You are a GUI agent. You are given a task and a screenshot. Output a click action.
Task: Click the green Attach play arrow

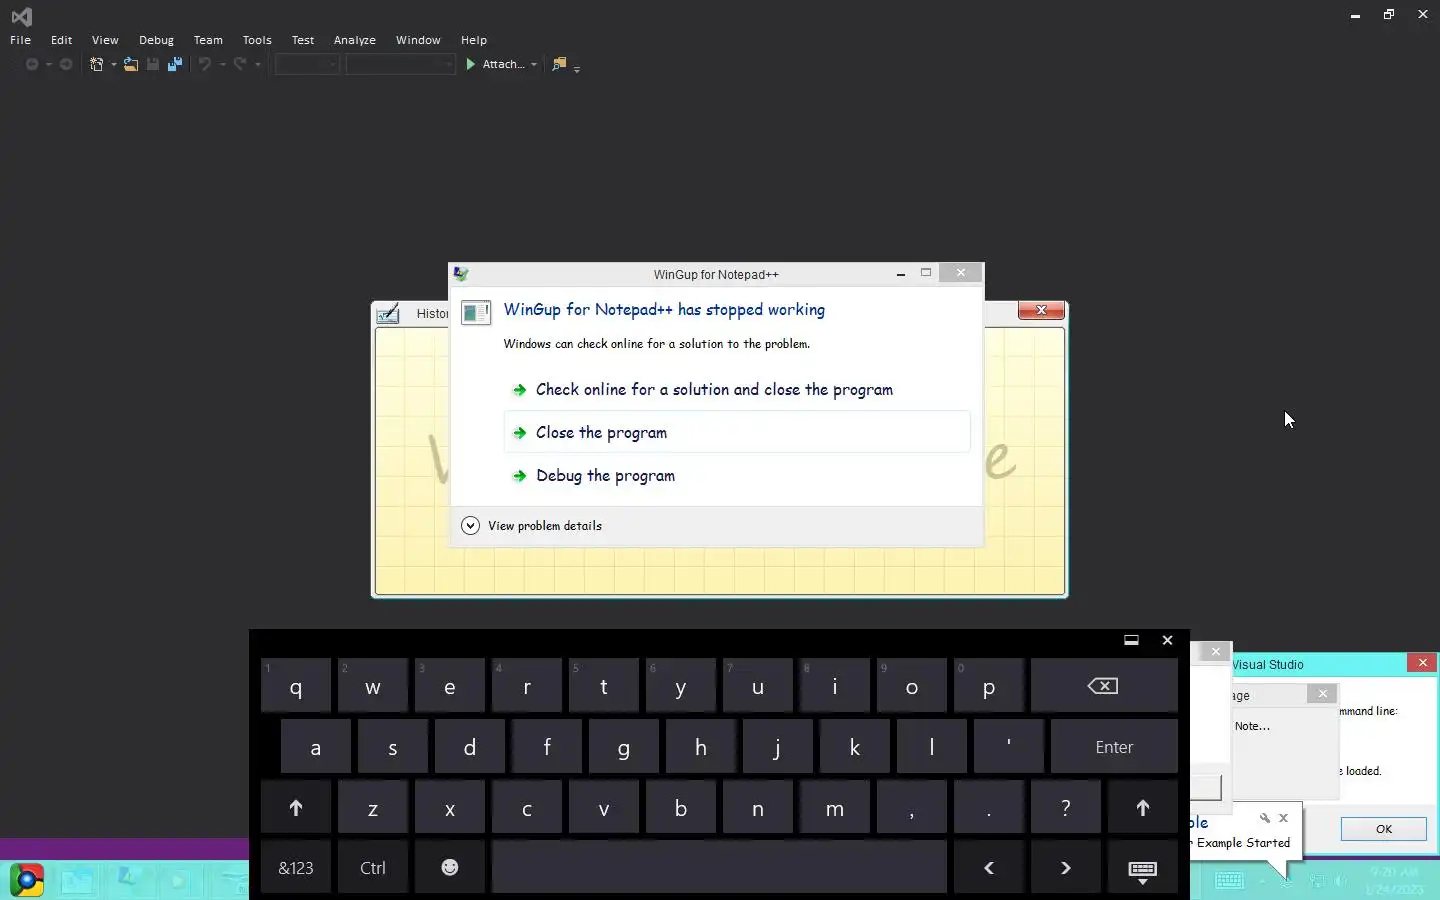tap(471, 64)
